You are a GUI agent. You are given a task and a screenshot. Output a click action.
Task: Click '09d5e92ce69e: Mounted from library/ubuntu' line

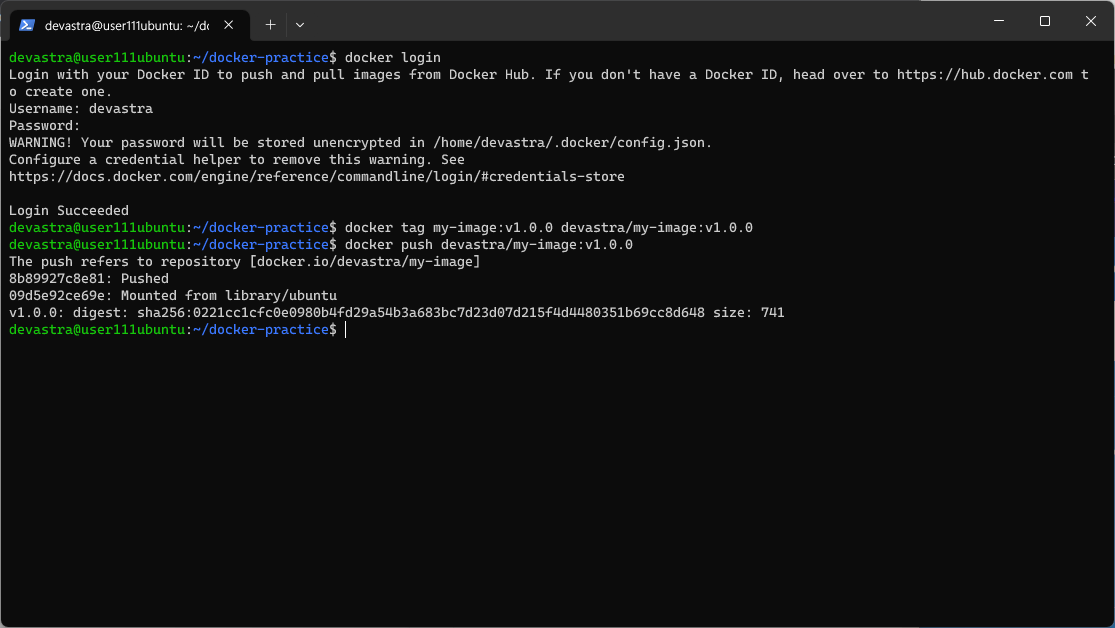[173, 296]
